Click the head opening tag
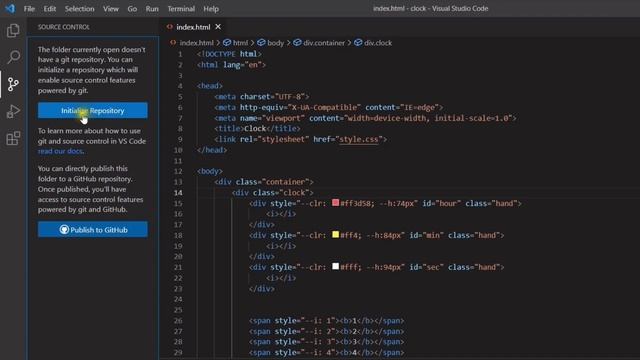Viewport: 640px width, 360px height. point(210,86)
